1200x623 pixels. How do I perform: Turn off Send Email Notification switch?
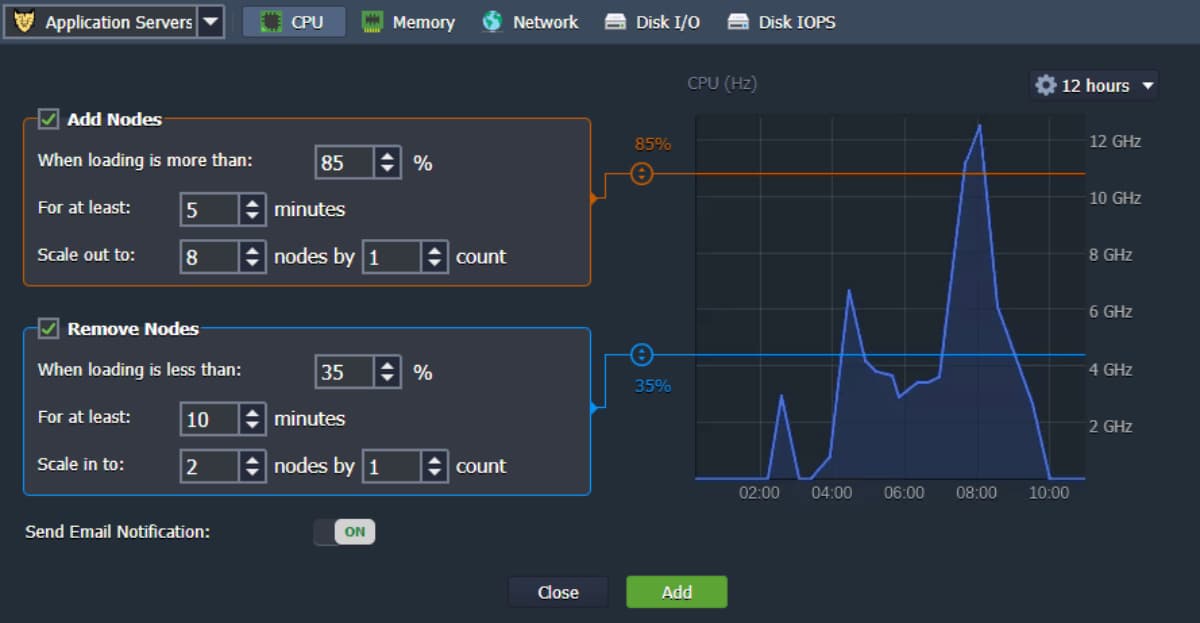point(344,532)
